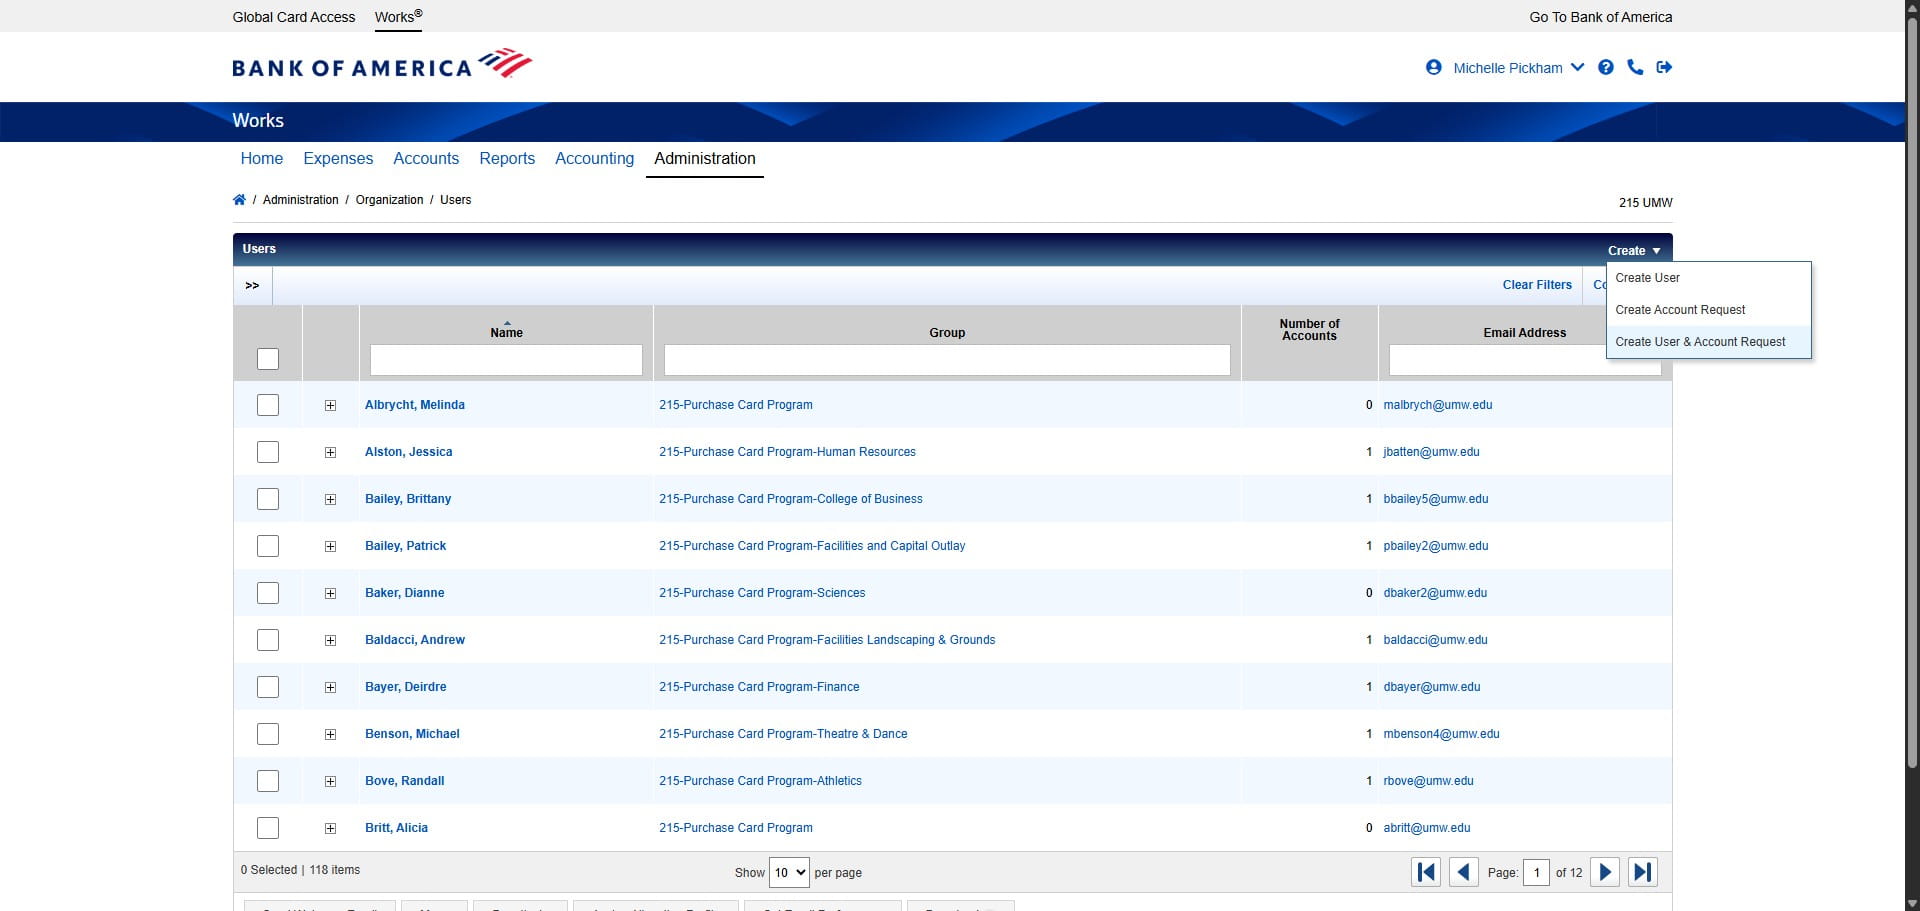Switch to the Accounting tab
Screen dimensions: 1920x911
click(x=594, y=158)
